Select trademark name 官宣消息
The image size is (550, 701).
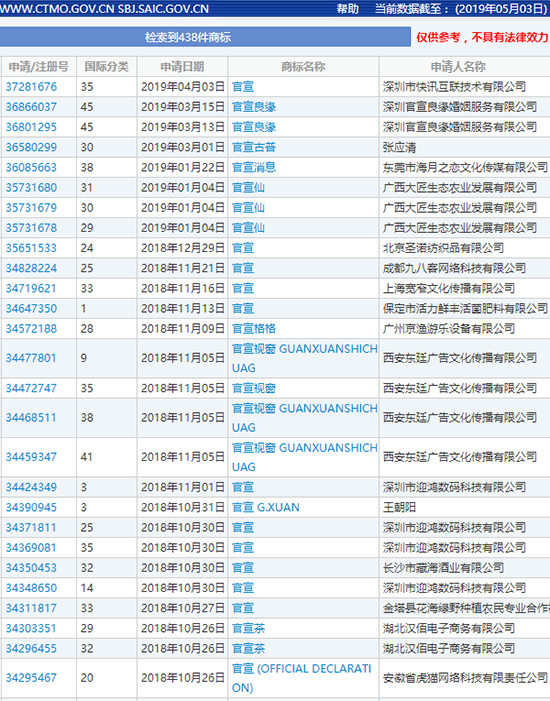pyautogui.click(x=254, y=167)
